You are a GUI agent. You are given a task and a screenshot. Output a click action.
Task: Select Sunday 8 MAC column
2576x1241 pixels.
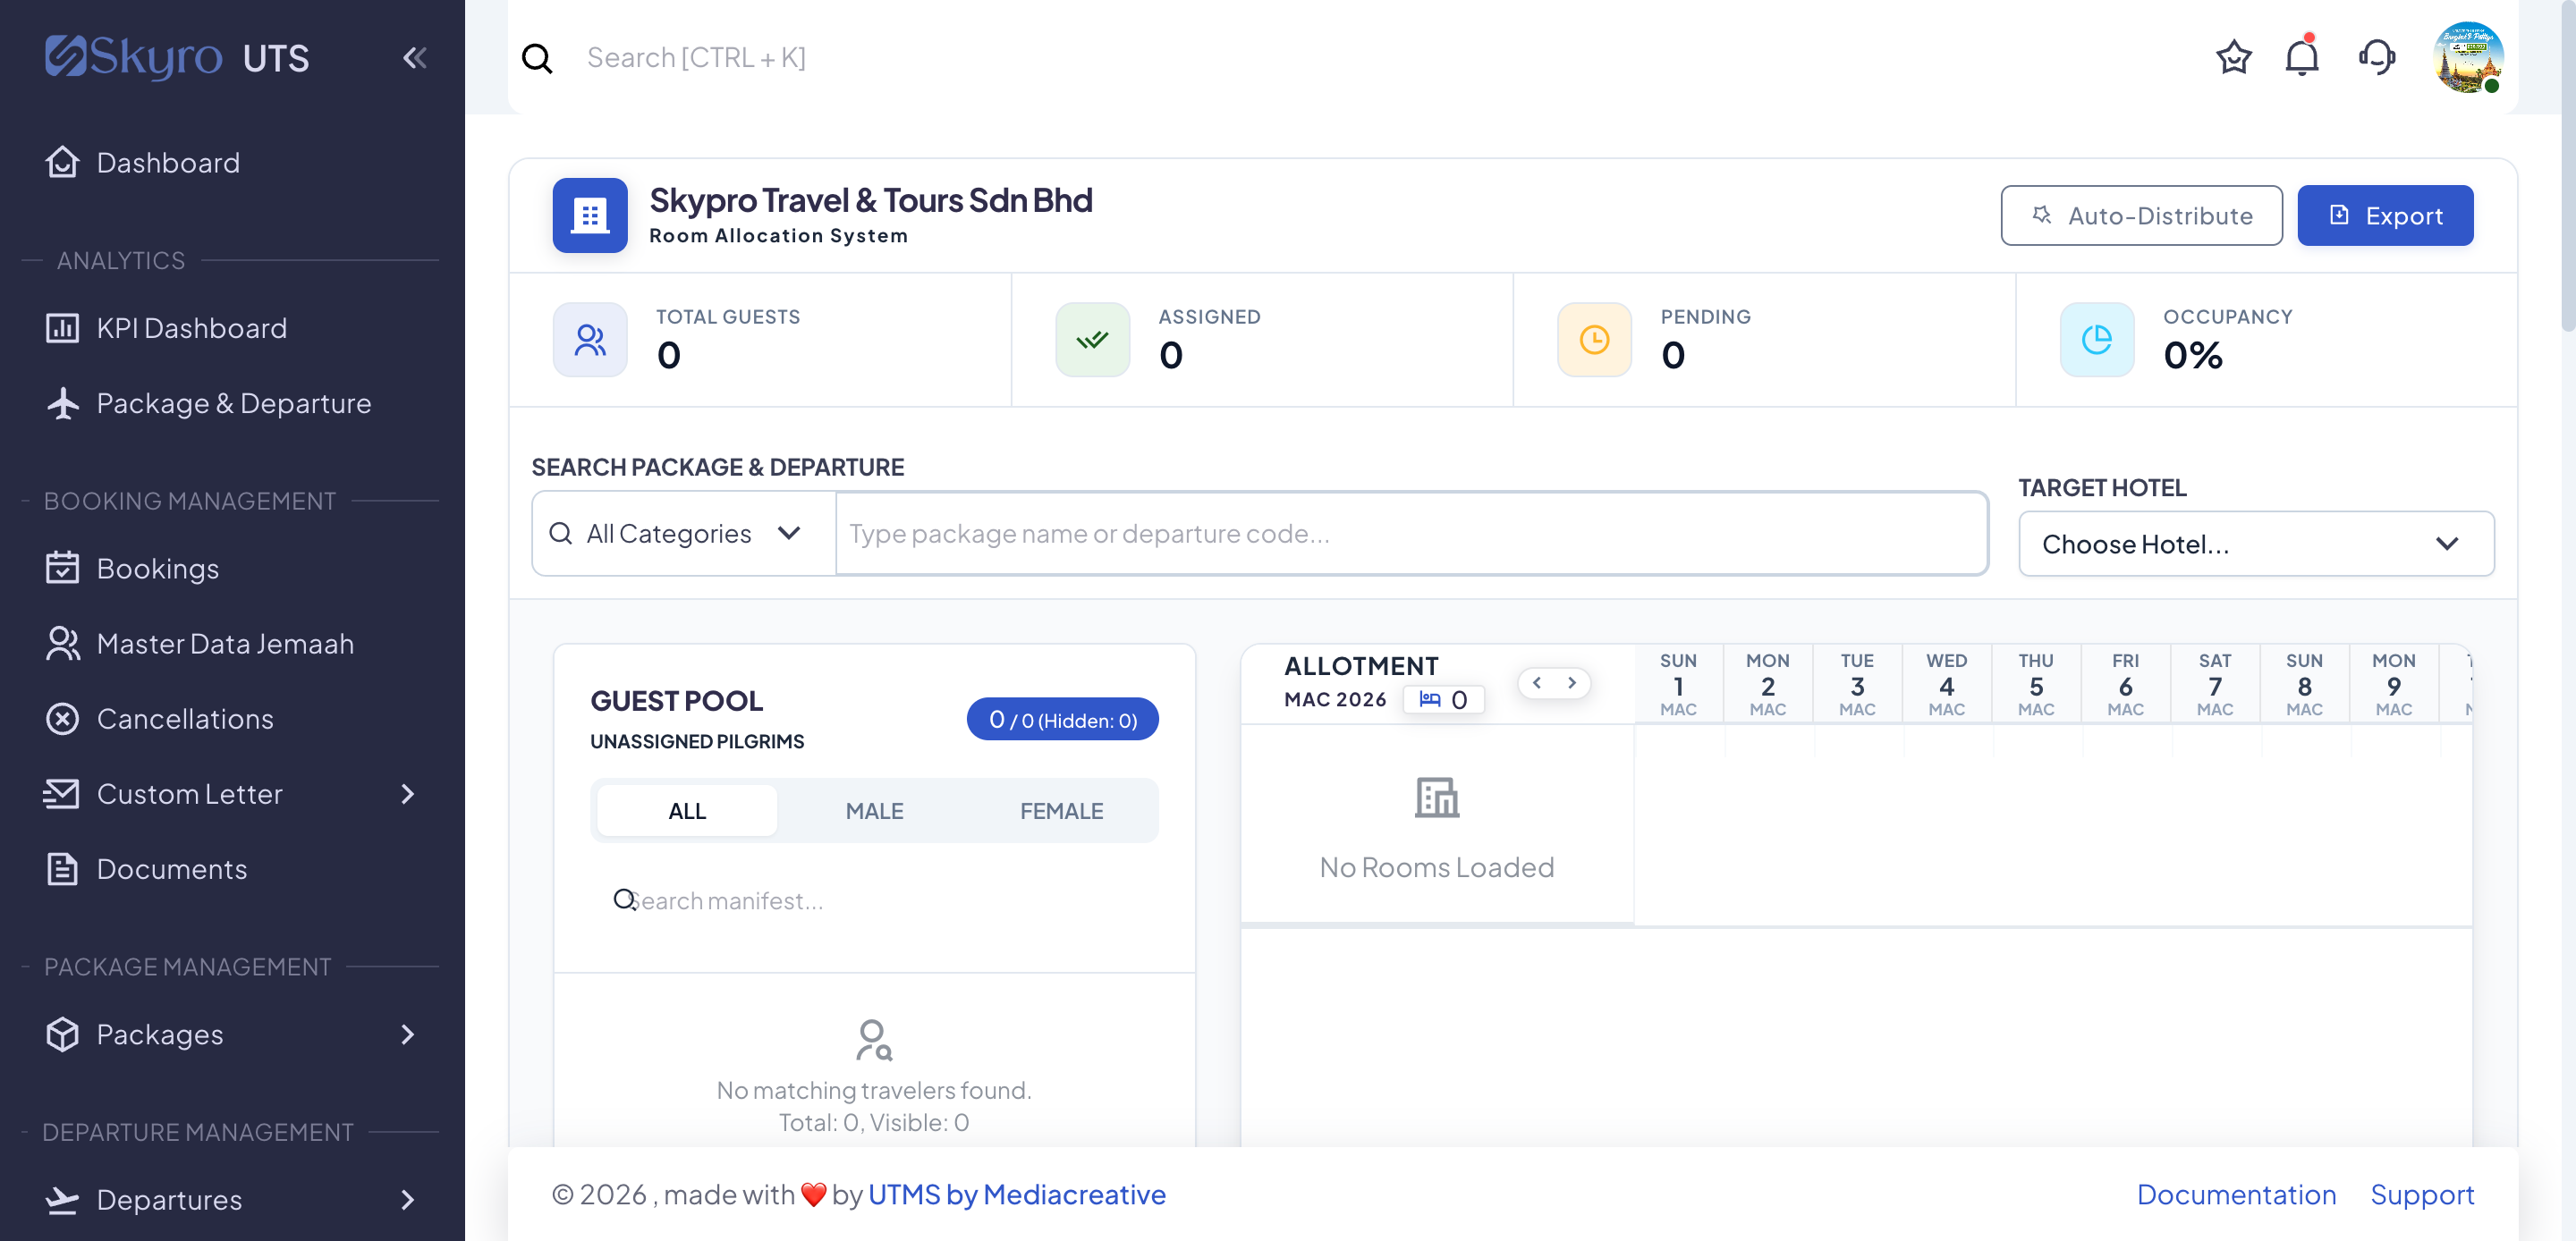pos(2304,684)
